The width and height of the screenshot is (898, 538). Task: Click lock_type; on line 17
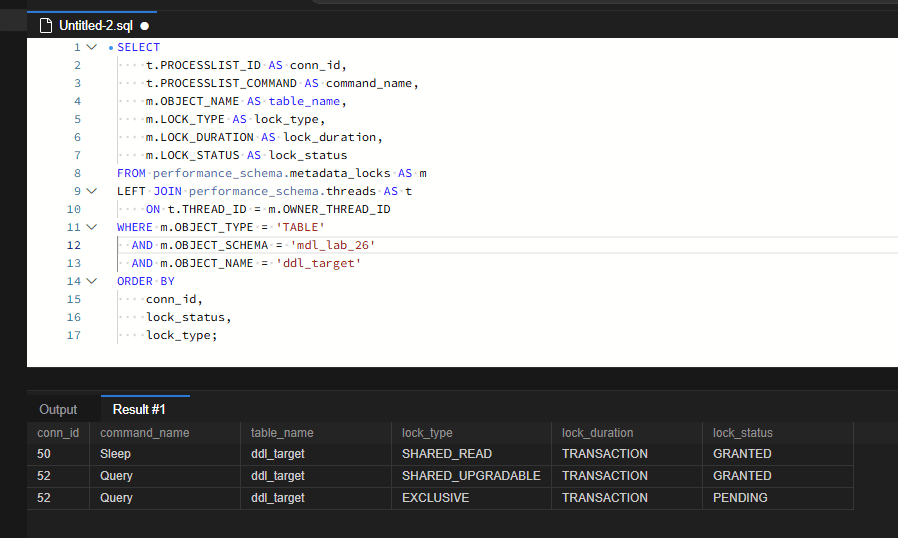(x=182, y=335)
